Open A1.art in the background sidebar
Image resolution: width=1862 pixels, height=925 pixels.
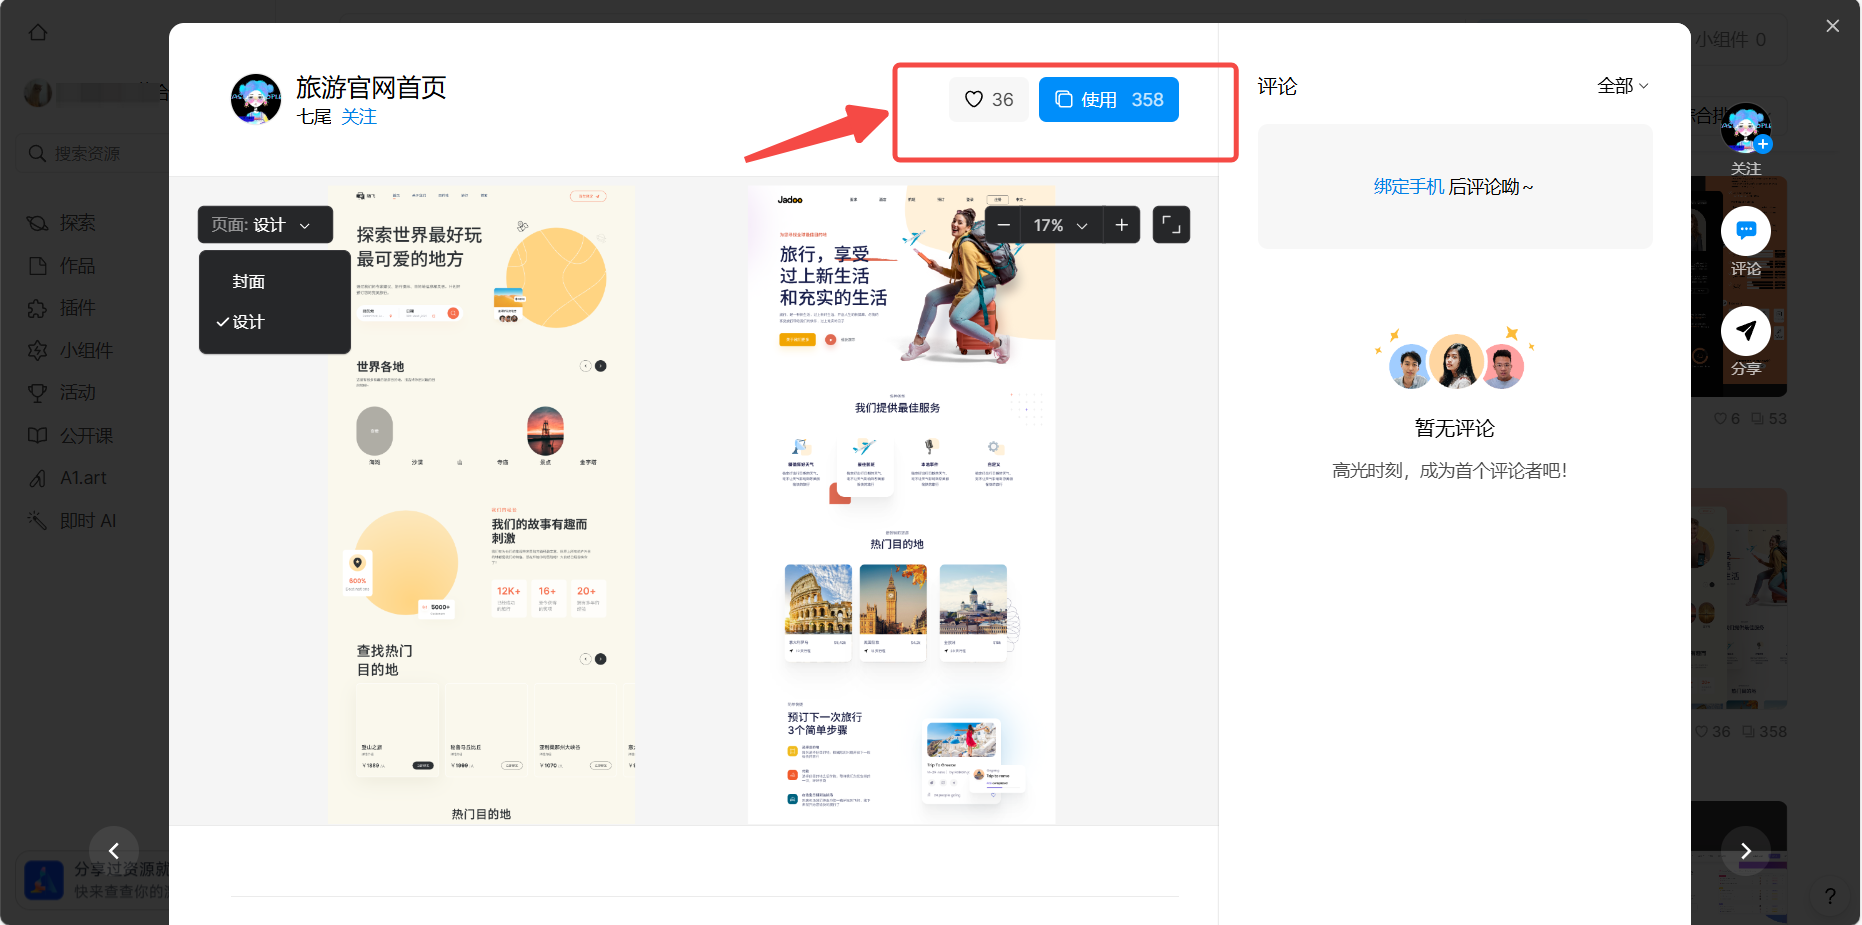[x=66, y=478]
